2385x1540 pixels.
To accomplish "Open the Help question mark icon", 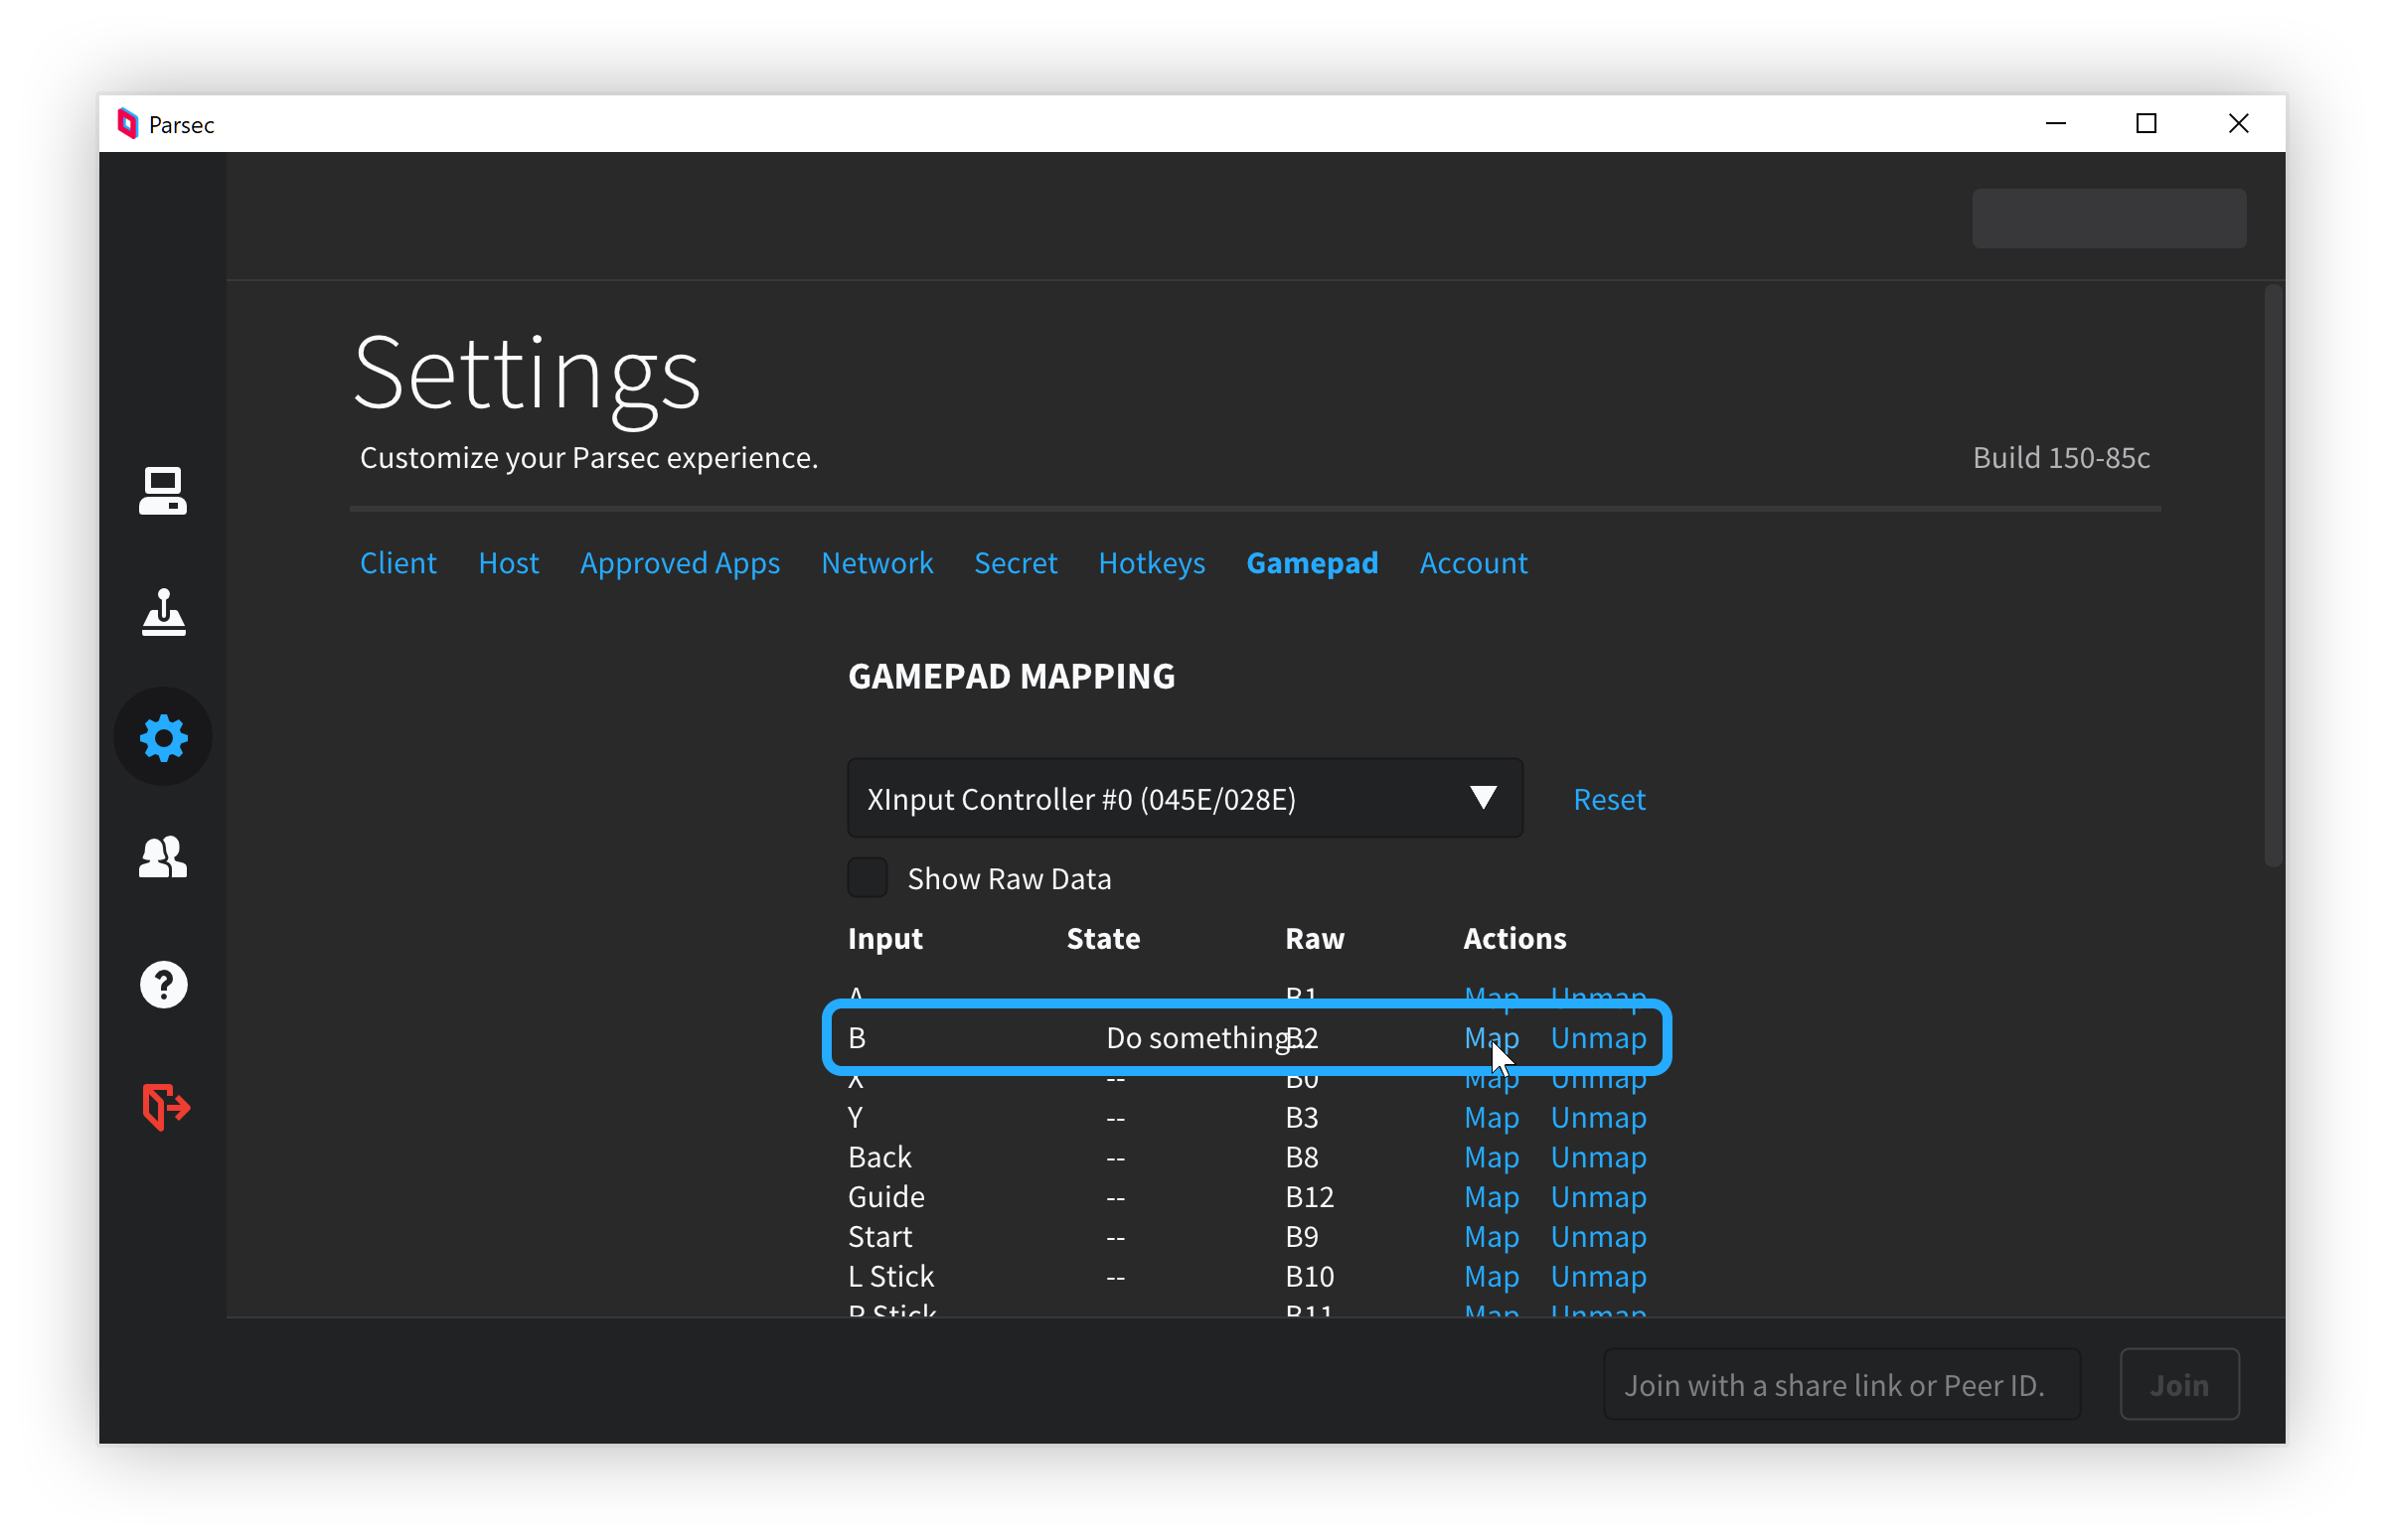I will click(x=163, y=985).
